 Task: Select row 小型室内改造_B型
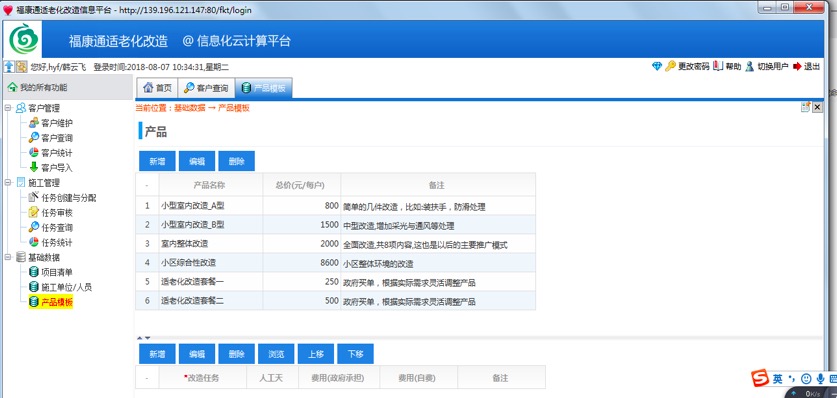[335, 225]
